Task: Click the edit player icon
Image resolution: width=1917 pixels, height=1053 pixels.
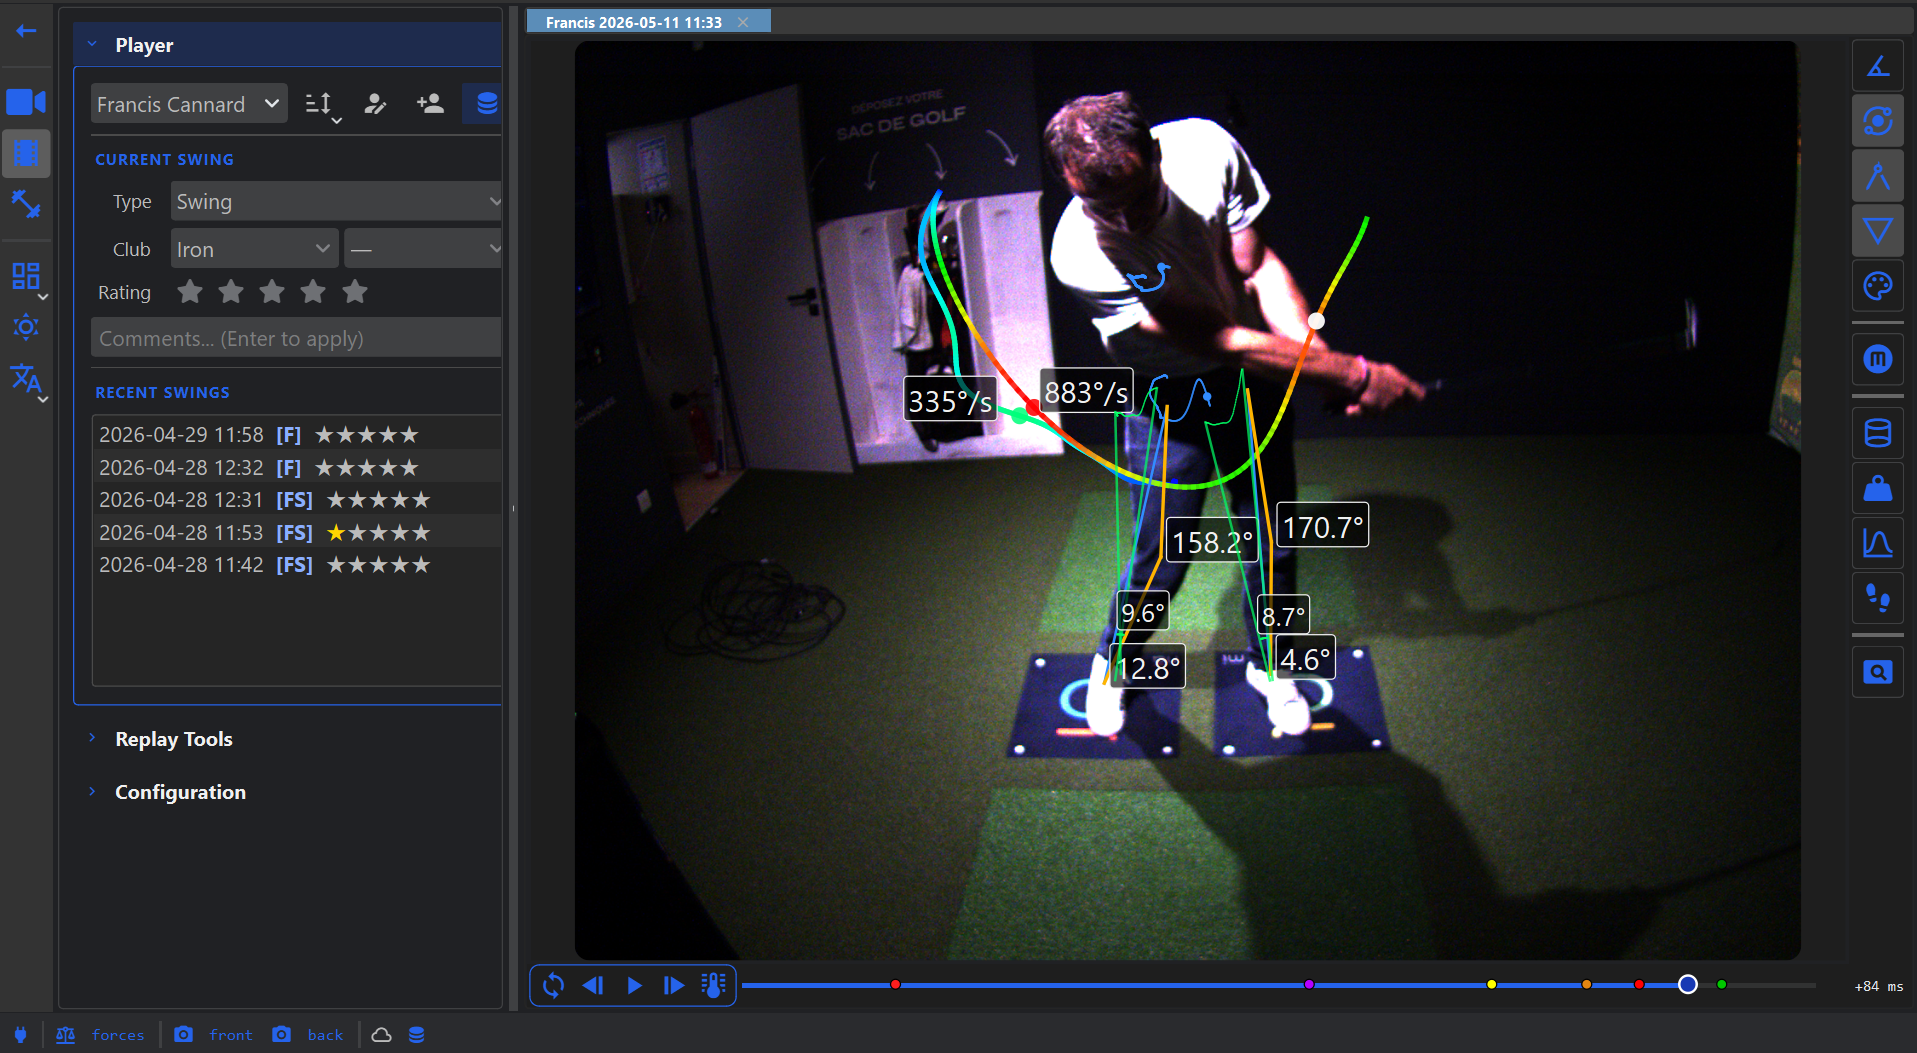Action: pyautogui.click(x=375, y=104)
